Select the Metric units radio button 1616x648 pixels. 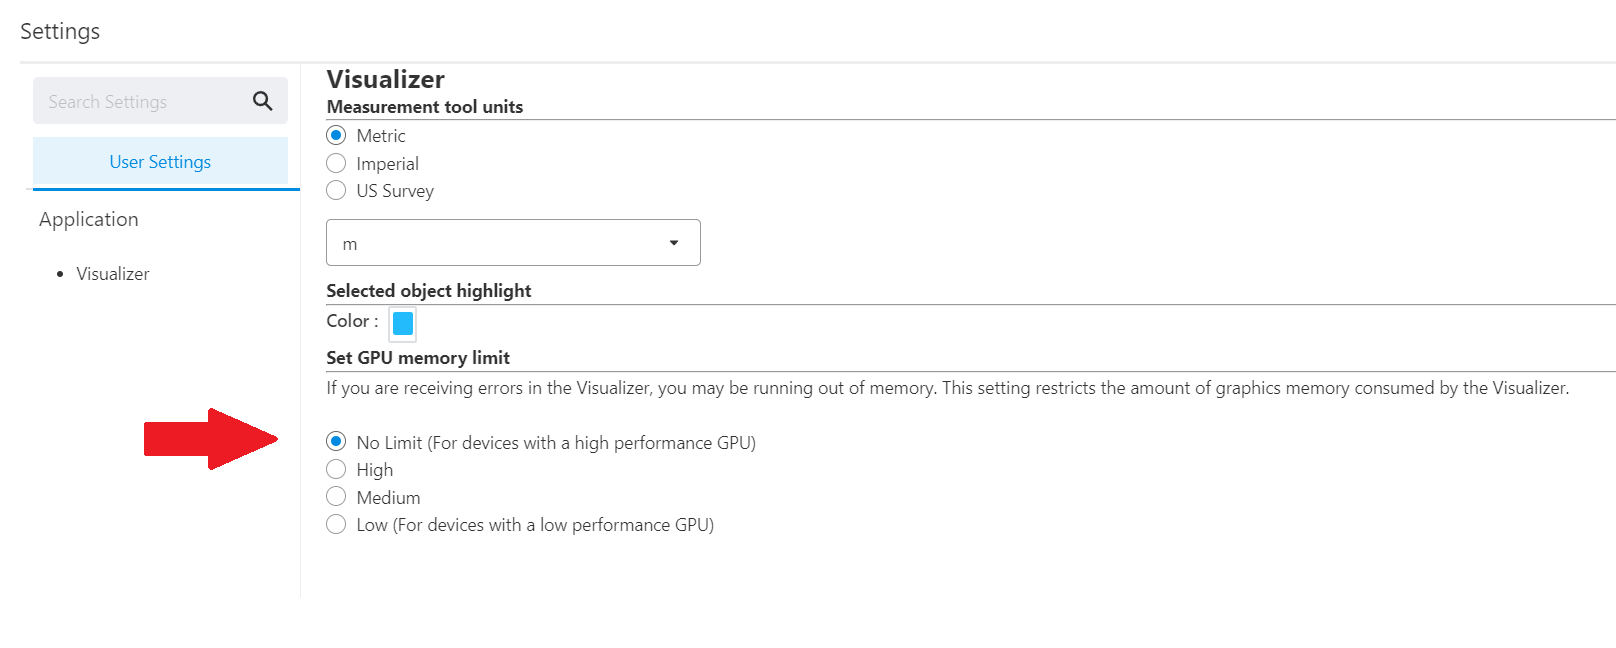click(336, 135)
